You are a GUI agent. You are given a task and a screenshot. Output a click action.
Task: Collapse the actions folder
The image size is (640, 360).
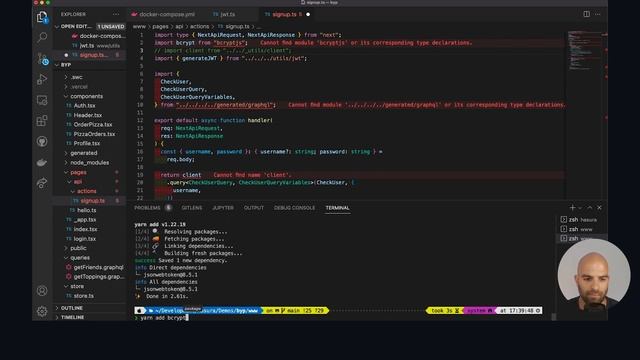tap(89, 191)
